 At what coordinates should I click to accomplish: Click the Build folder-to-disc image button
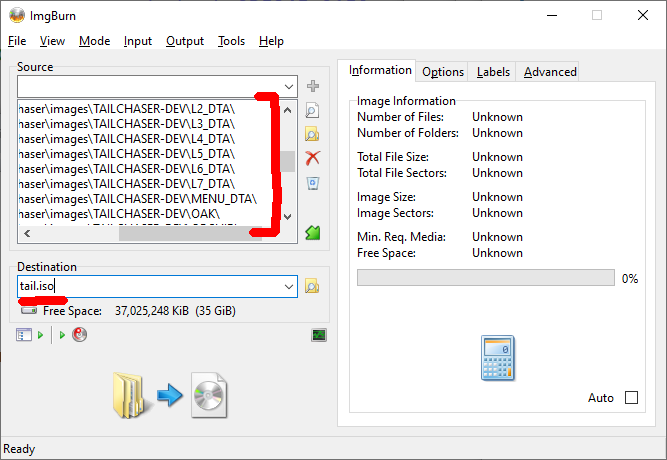click(170, 394)
